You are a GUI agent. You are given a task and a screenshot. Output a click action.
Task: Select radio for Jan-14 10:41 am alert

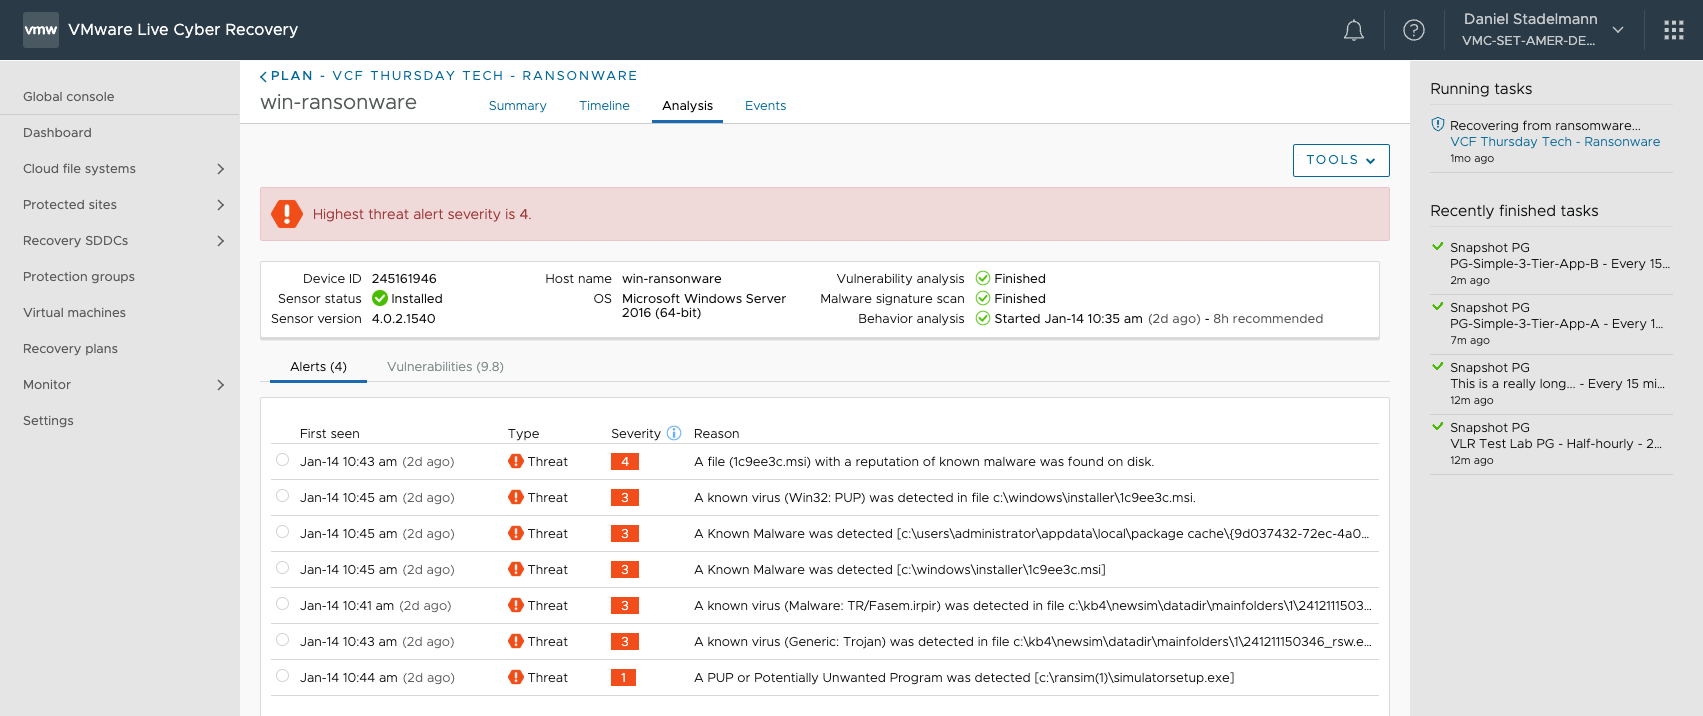[x=283, y=604]
